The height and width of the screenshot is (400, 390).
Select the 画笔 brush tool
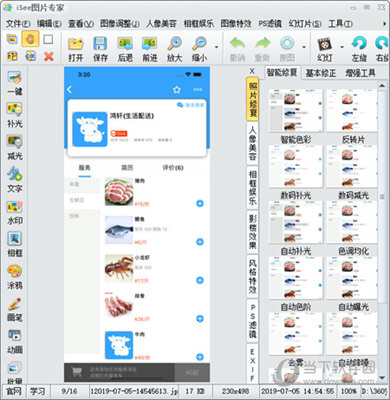point(15,309)
